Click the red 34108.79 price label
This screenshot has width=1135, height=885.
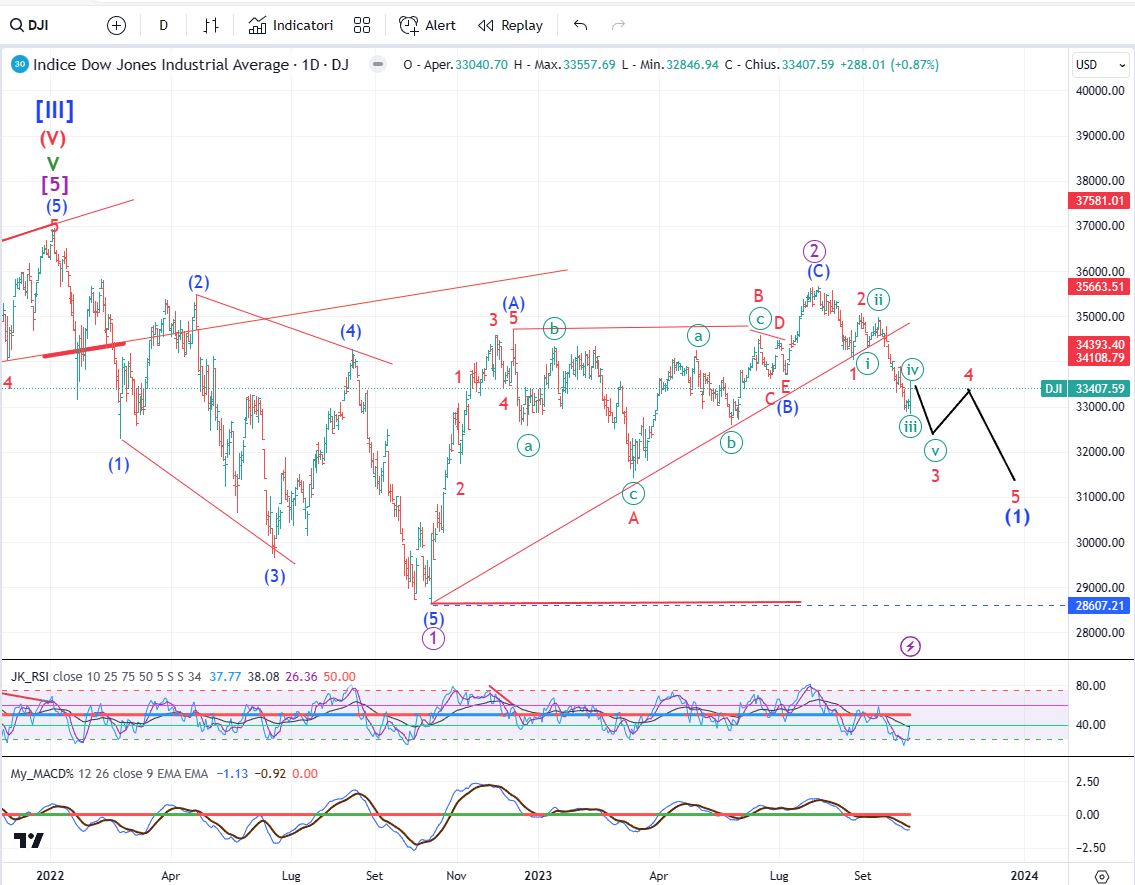[1099, 357]
